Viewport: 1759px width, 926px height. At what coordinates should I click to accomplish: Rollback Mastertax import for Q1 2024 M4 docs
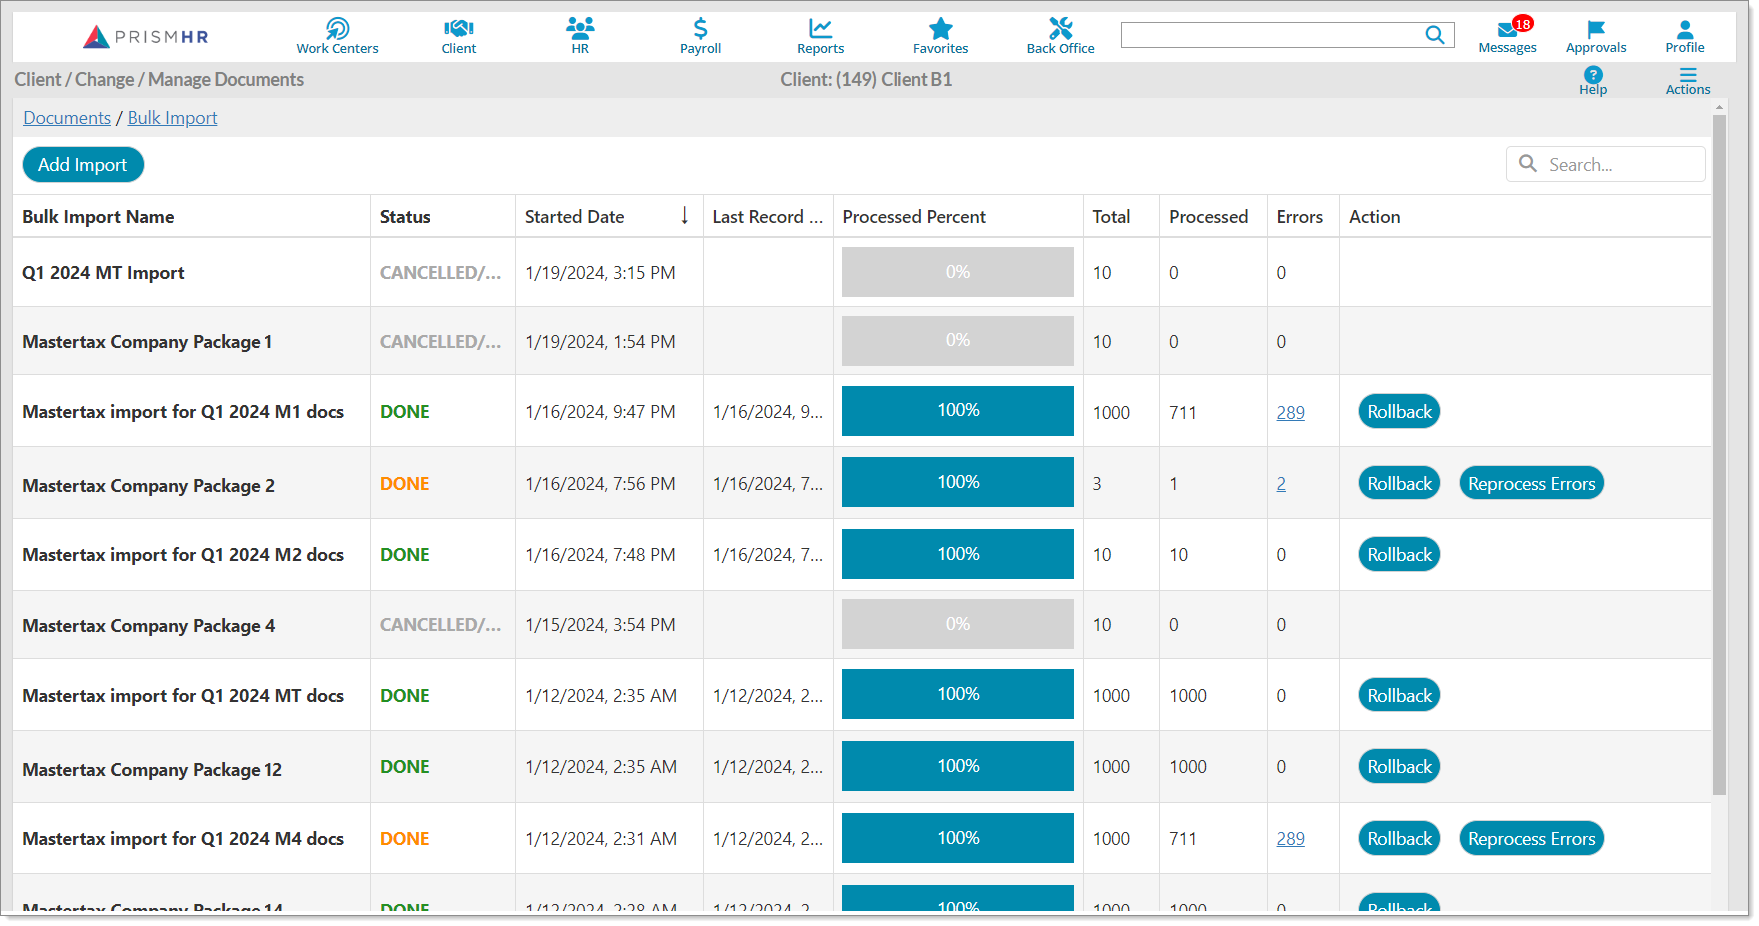tap(1399, 838)
